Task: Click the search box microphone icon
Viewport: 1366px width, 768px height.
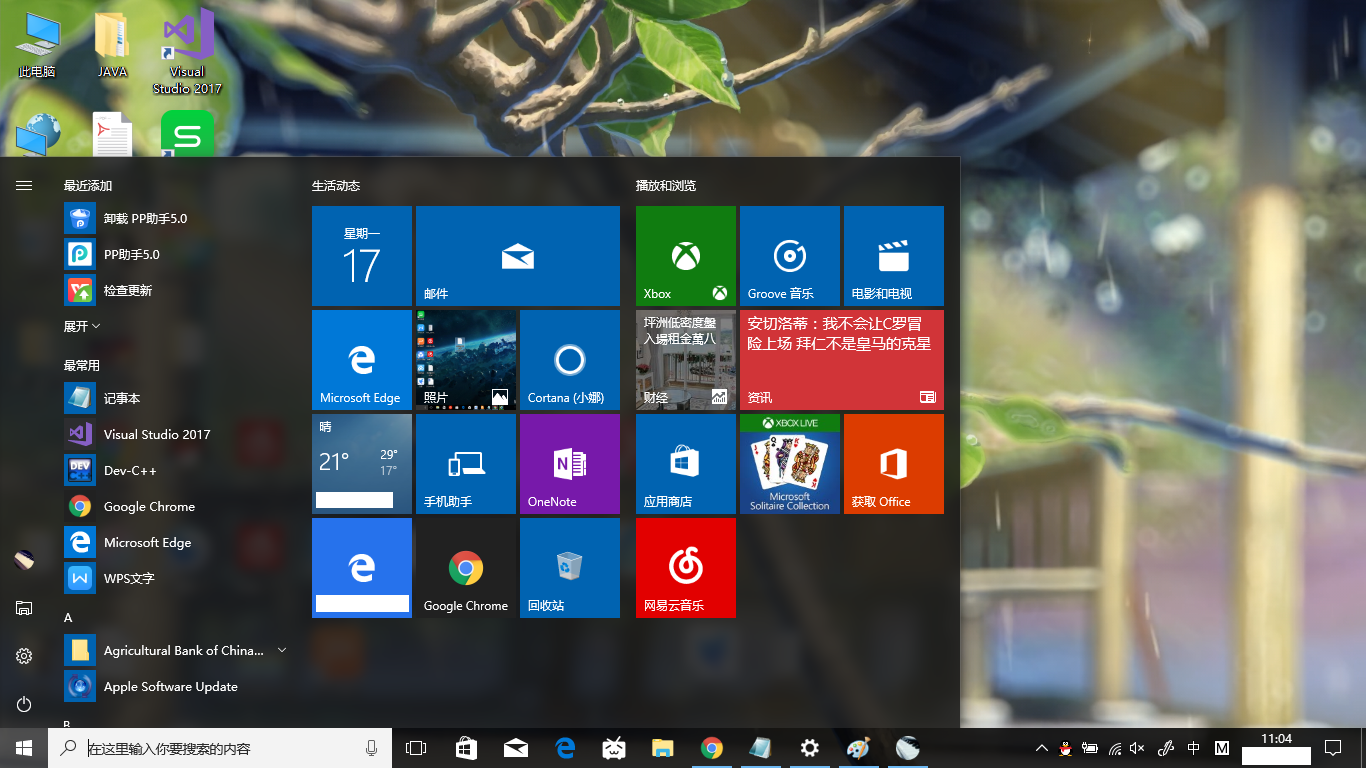Action: point(372,748)
